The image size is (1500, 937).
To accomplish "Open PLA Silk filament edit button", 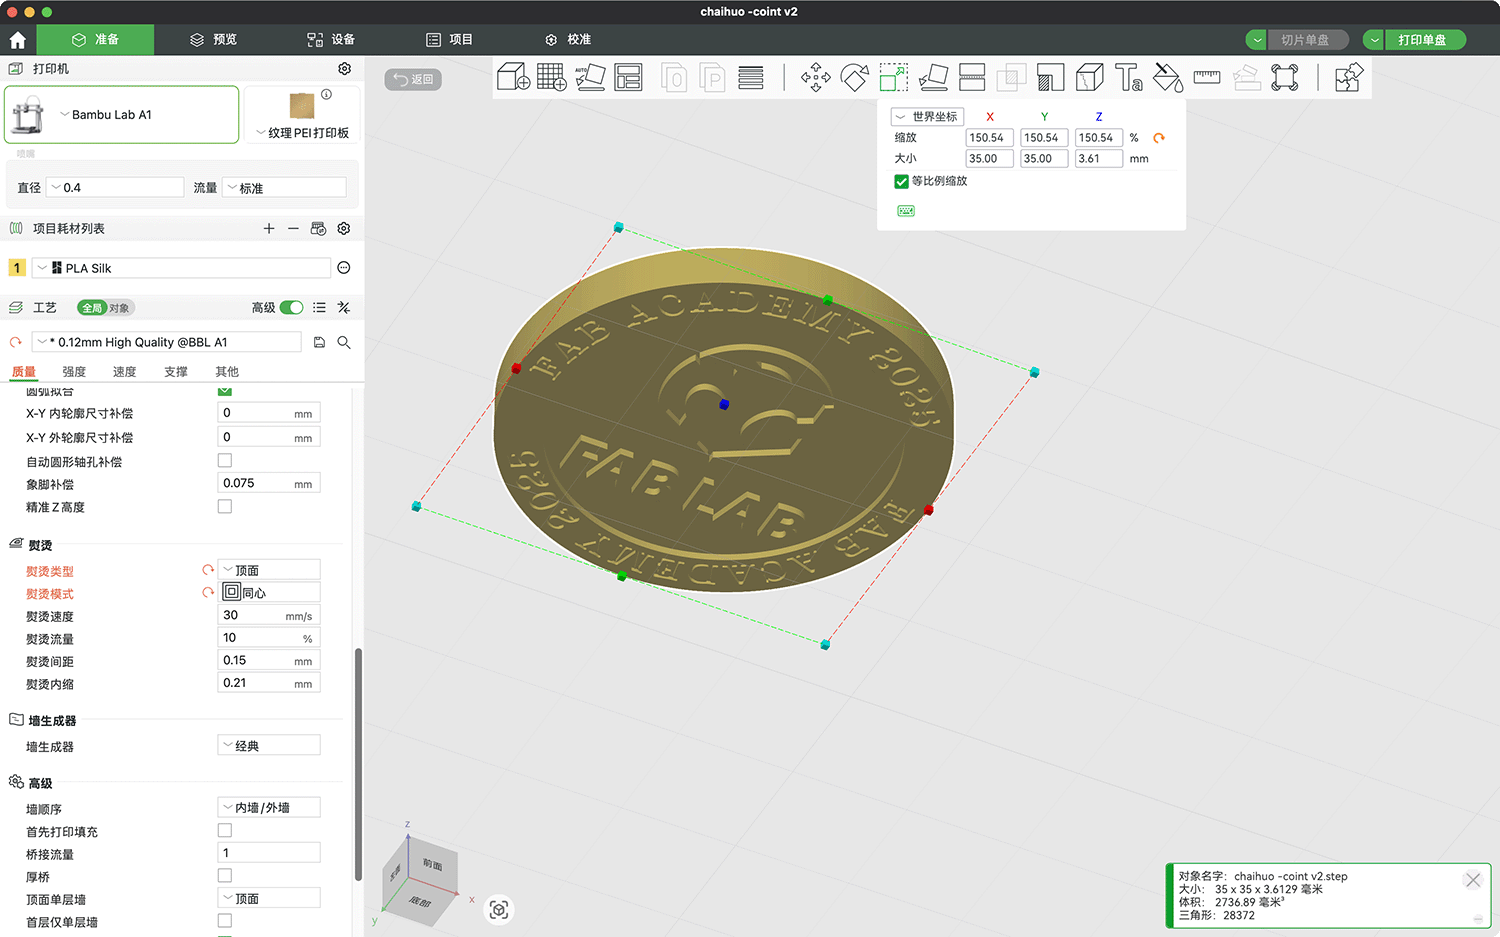I will 344,268.
